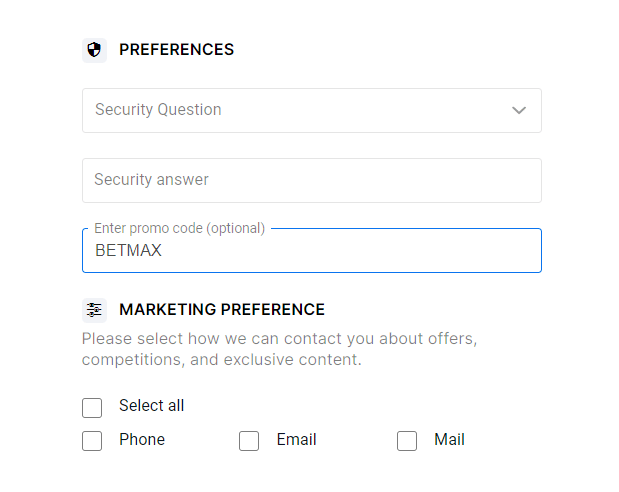Focus the Security answer input field
The width and height of the screenshot is (619, 492).
(x=311, y=180)
